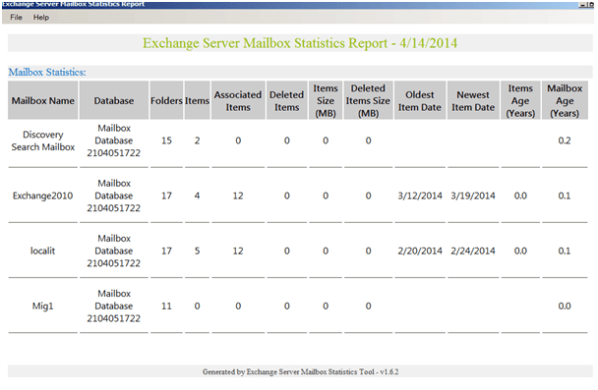Click Associated Items 12 in localit row
The image size is (598, 390).
pos(238,251)
